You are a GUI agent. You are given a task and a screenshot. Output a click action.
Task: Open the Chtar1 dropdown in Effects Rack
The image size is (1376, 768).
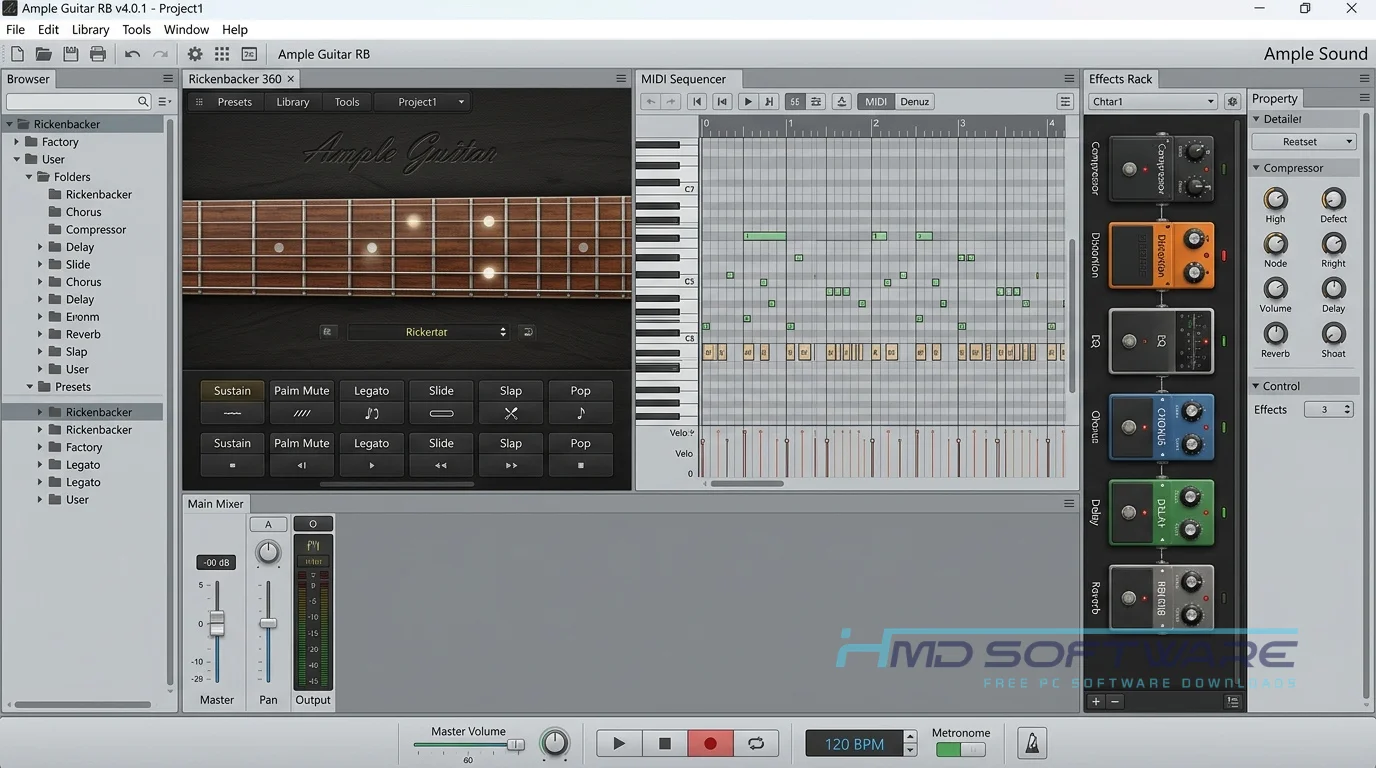pos(1153,101)
